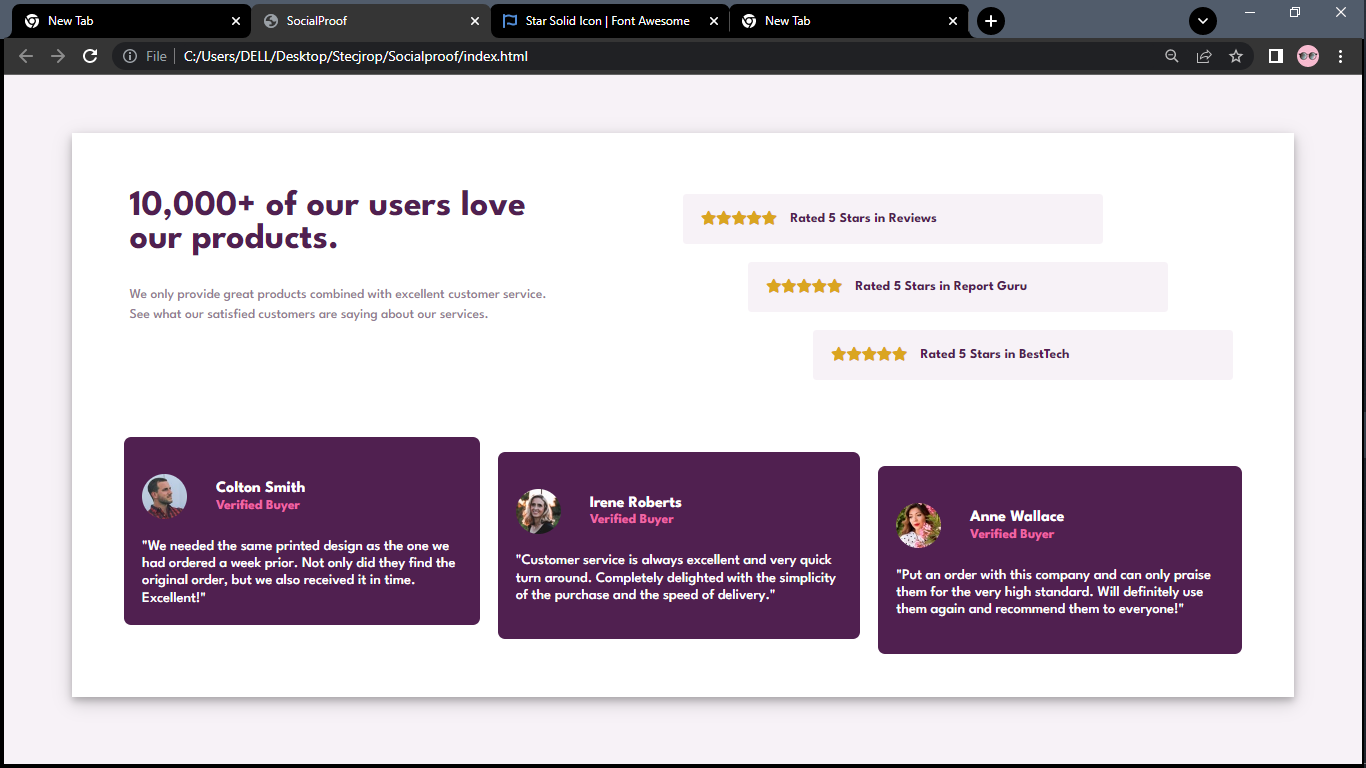
Task: Switch to the first New Tab
Action: (x=131, y=21)
